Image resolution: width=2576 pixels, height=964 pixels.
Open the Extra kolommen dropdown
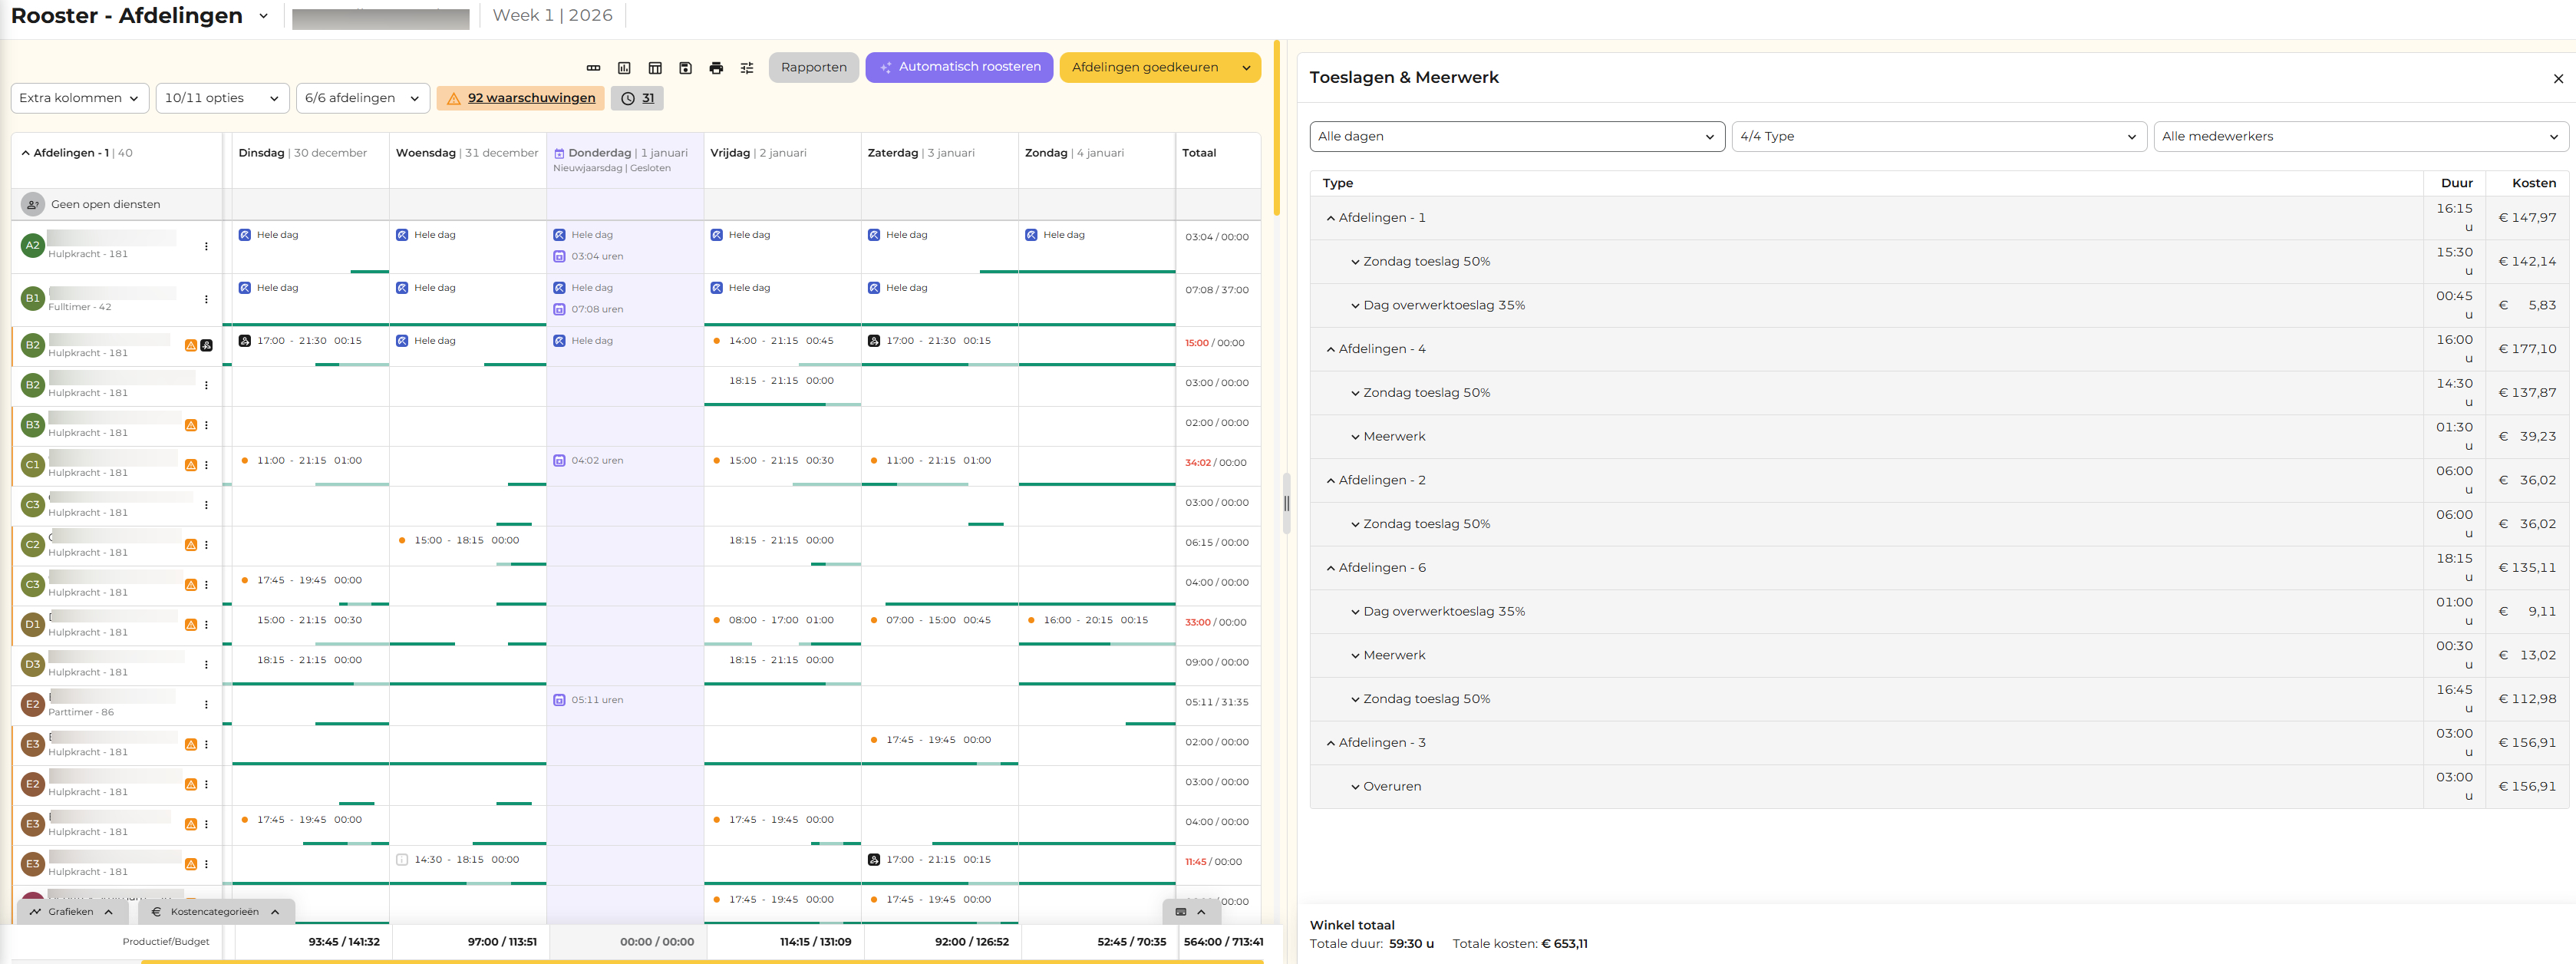(80, 98)
